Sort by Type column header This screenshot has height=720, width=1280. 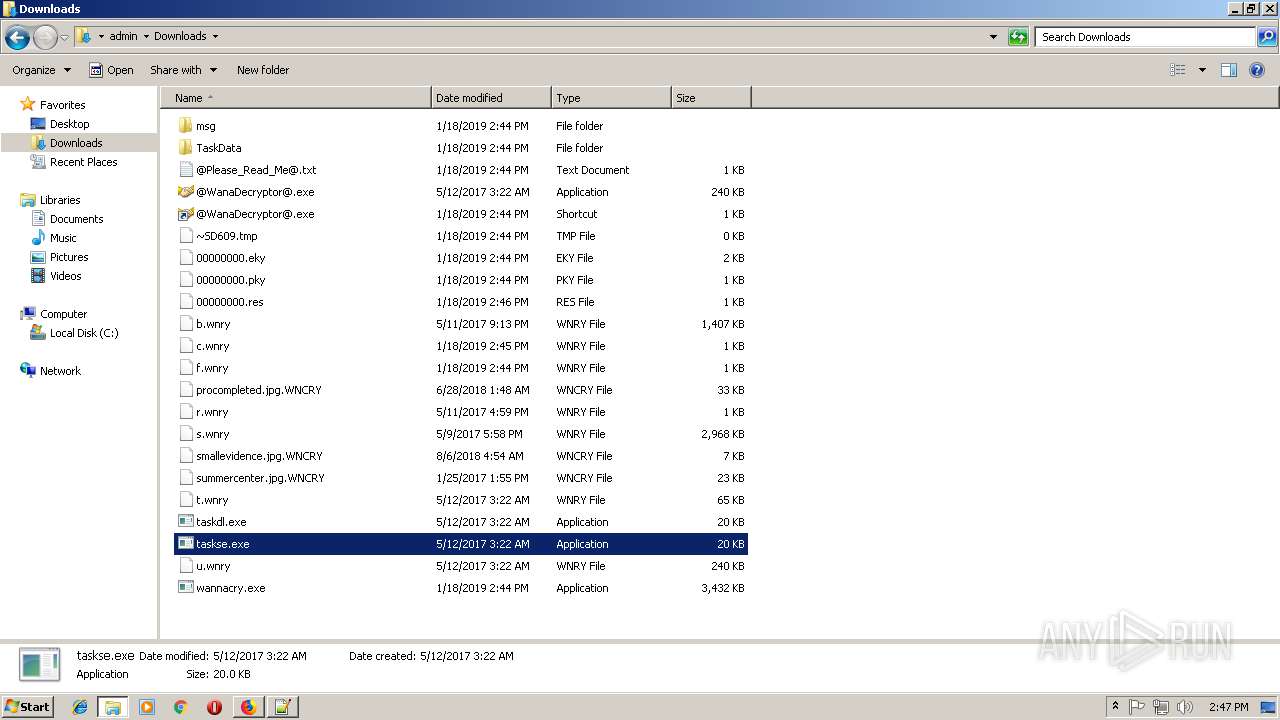pos(611,98)
